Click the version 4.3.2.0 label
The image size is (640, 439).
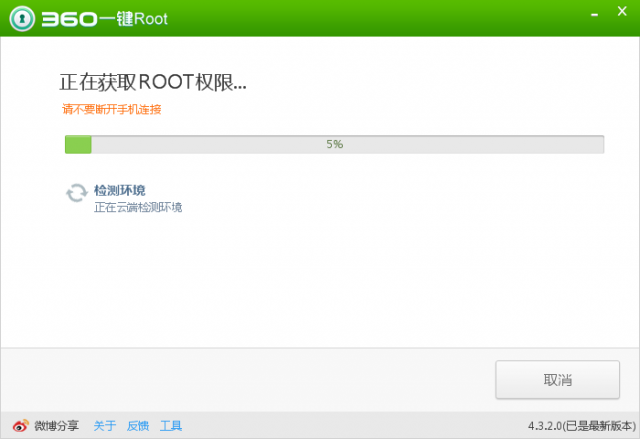582,426
